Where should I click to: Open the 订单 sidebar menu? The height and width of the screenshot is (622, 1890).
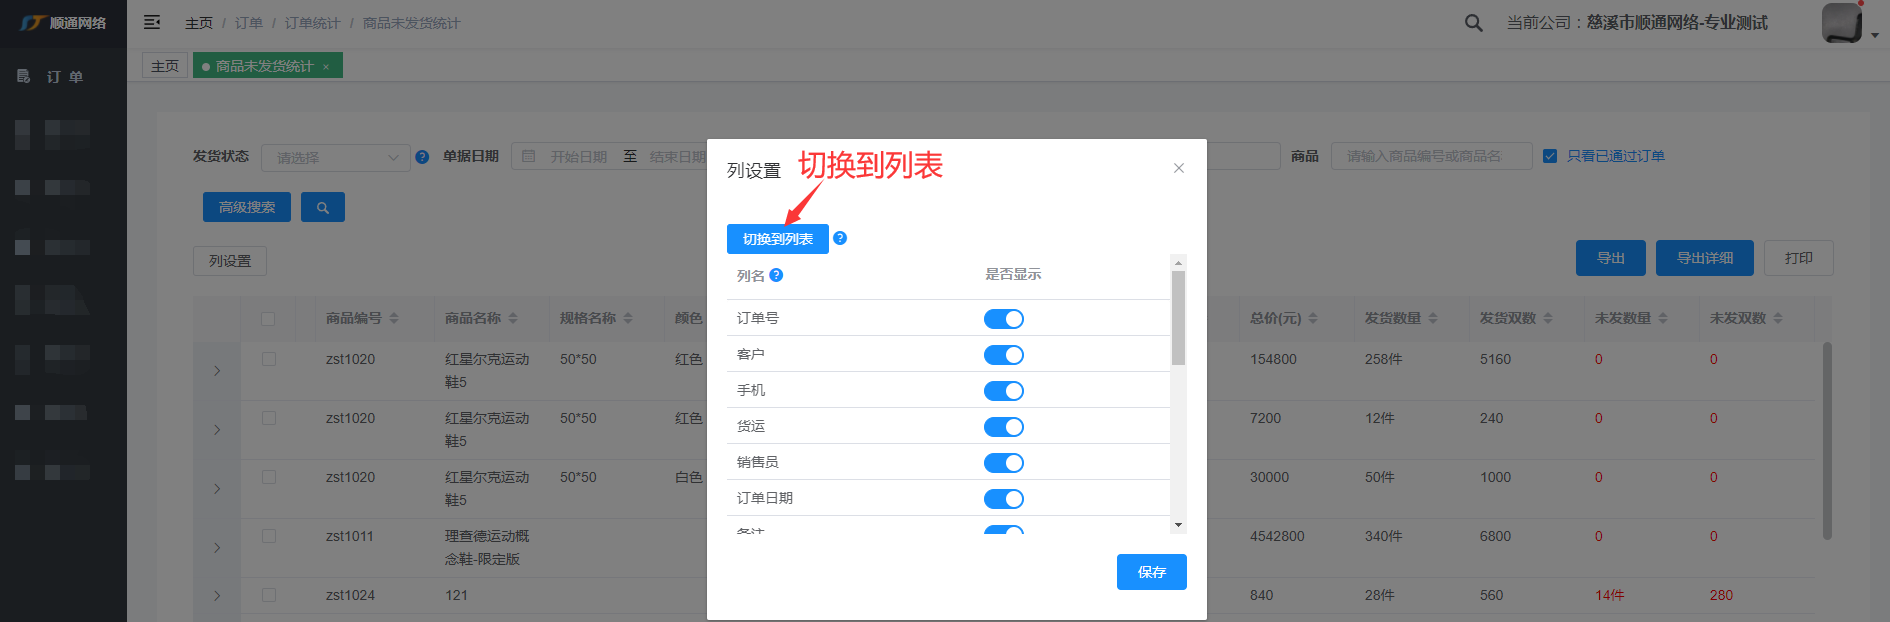point(64,76)
